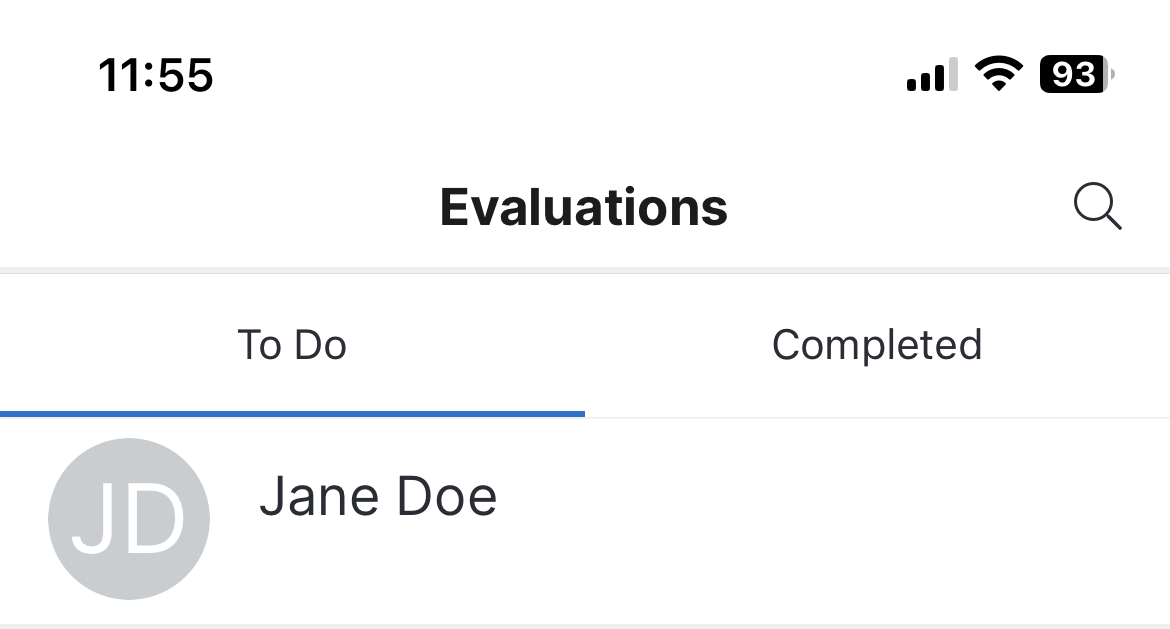The height and width of the screenshot is (629, 1170).
Task: Show completed evaluations list
Action: (877, 345)
